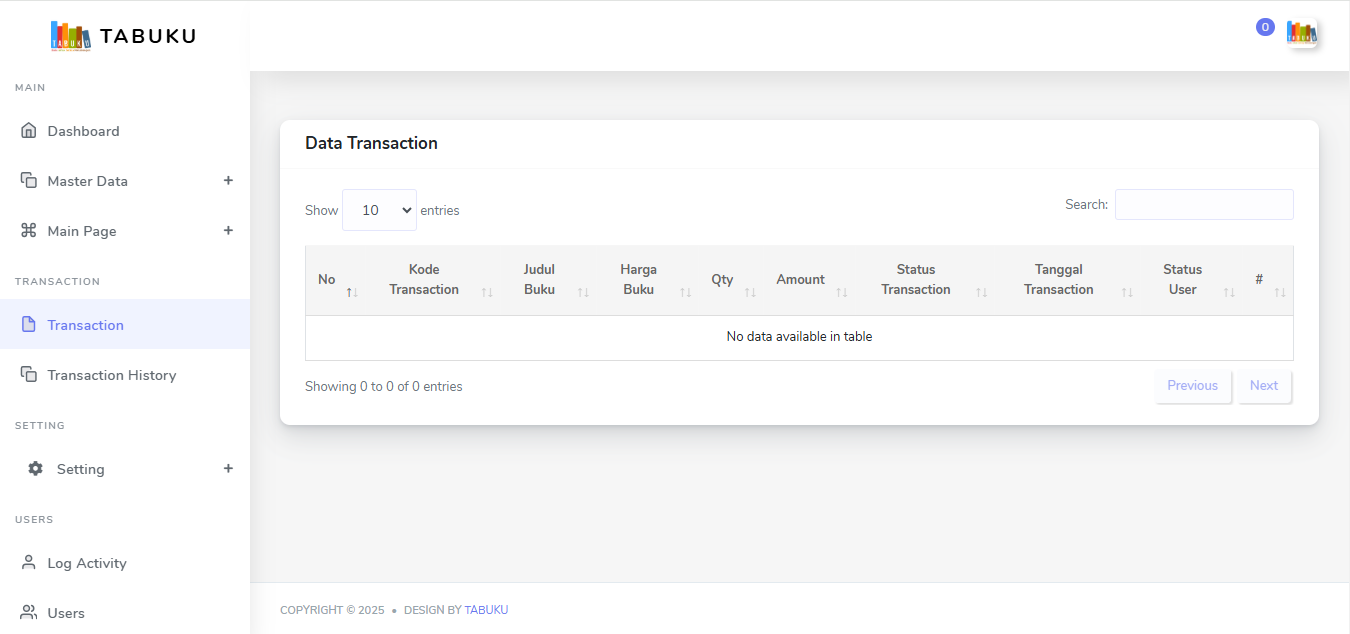1350x634 pixels.
Task: Click the table Search input field
Action: click(1204, 205)
